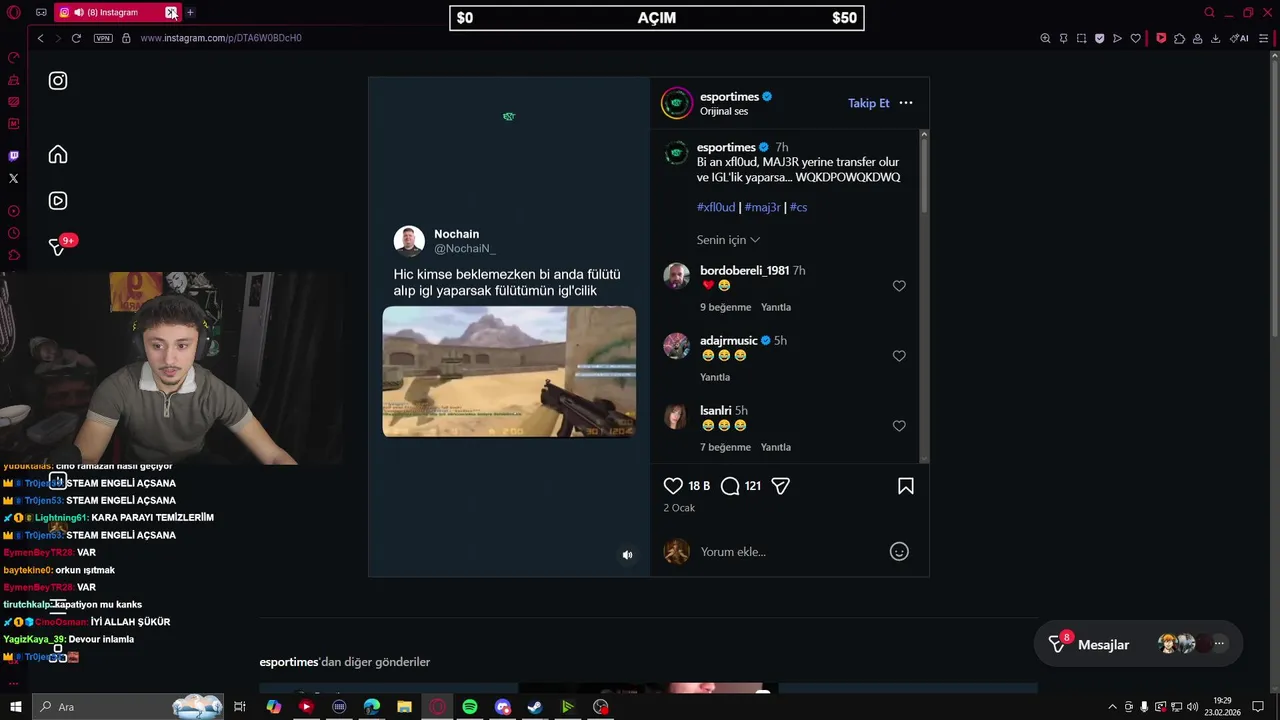Open esportimes profile from post header
Viewport: 1280px width, 720px height.
click(x=729, y=97)
